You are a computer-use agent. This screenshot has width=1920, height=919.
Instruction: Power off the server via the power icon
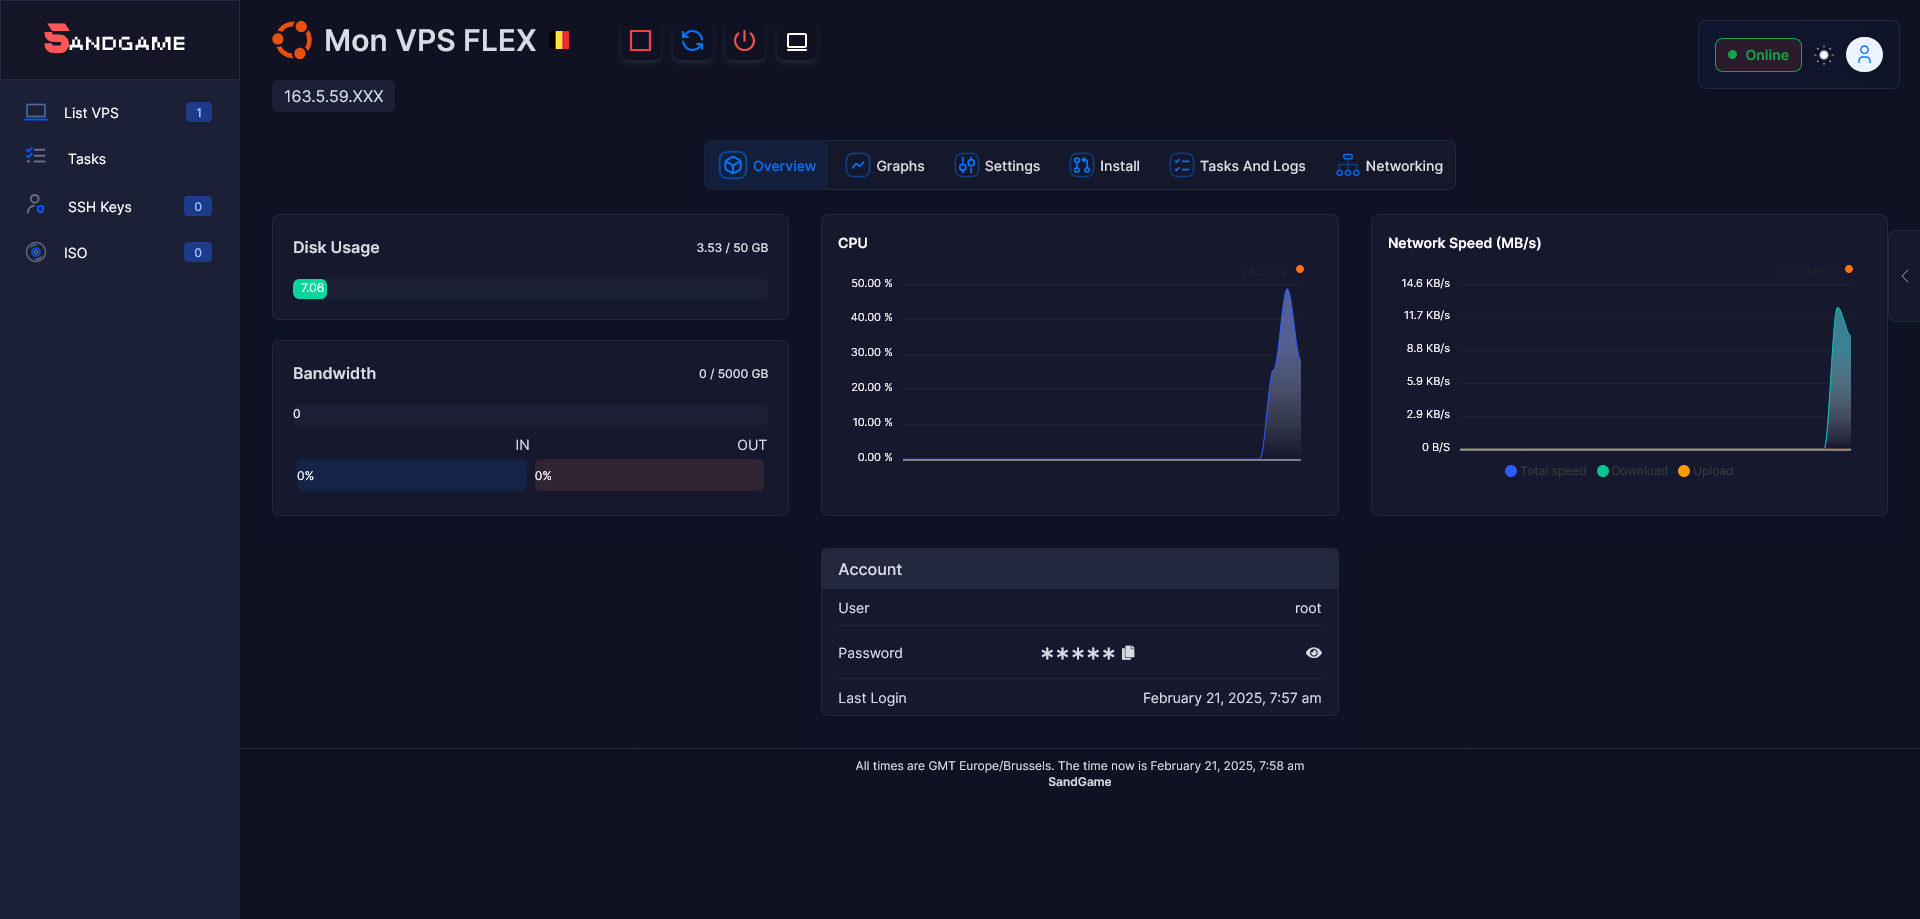[744, 41]
